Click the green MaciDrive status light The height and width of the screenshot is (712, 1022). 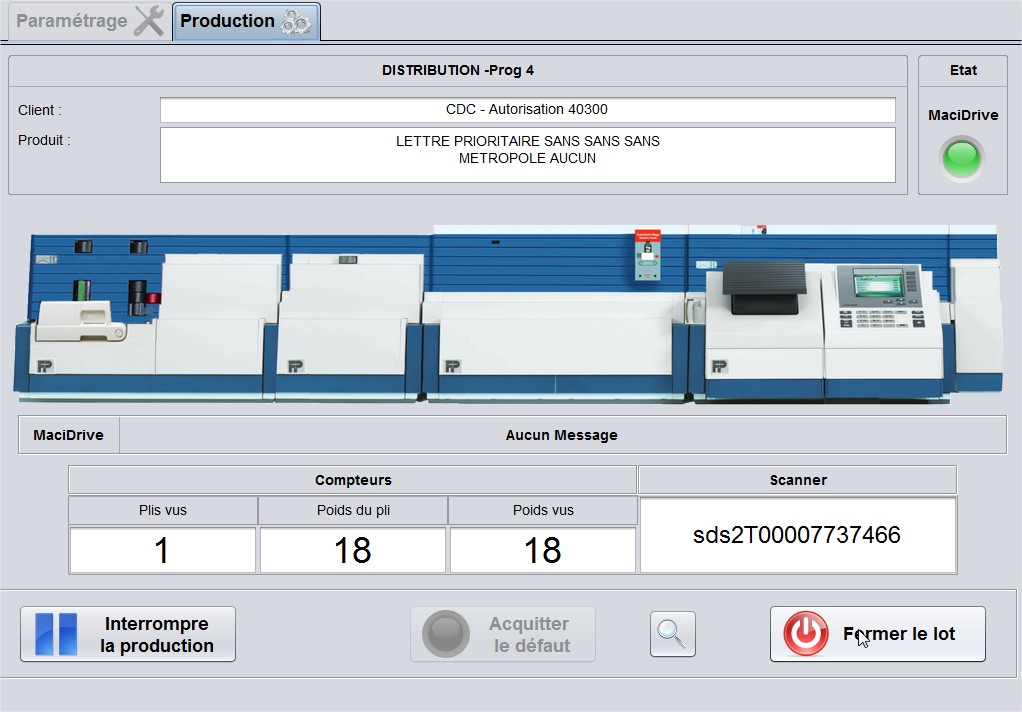[962, 158]
